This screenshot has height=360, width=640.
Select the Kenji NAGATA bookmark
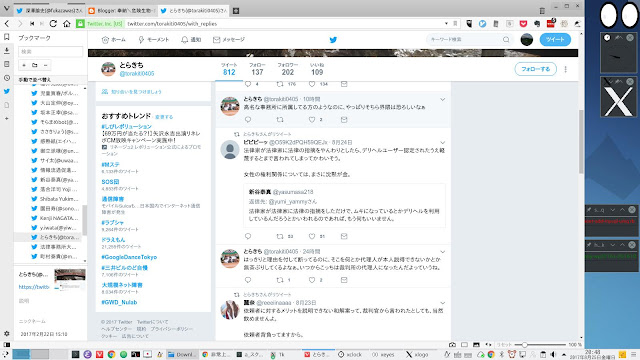54,218
